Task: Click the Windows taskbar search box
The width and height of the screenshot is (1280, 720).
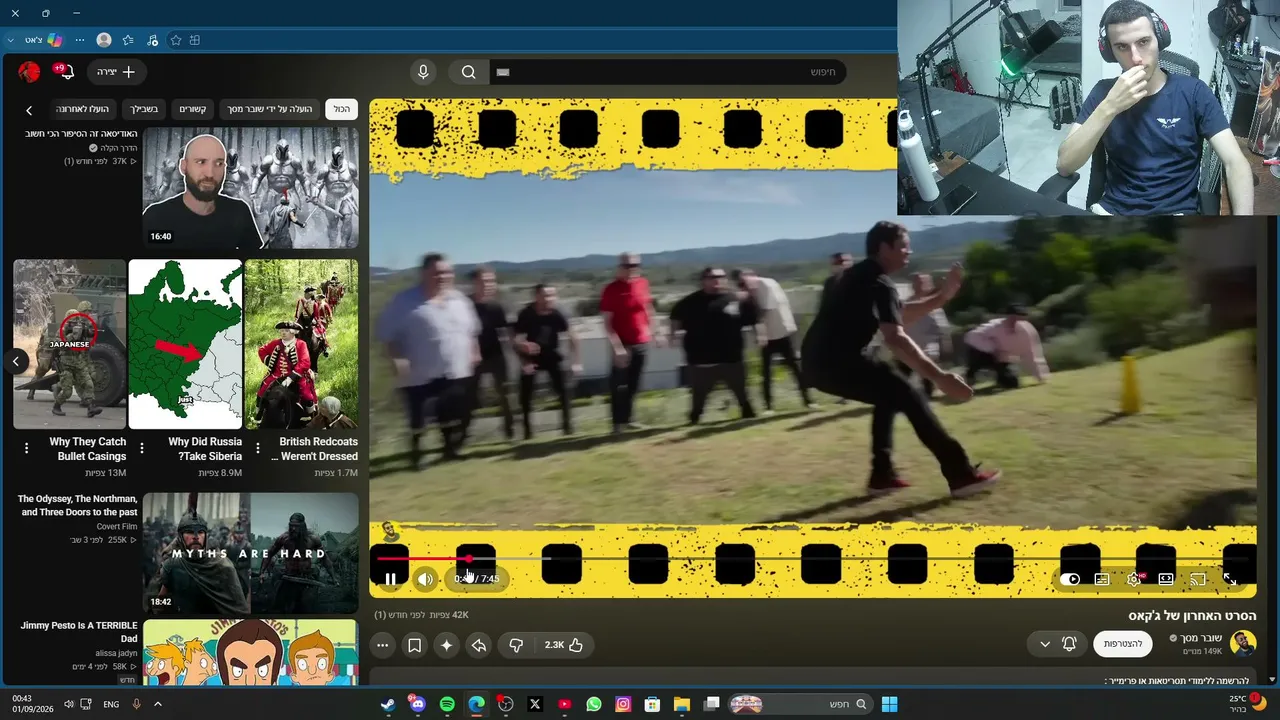Action: (799, 704)
